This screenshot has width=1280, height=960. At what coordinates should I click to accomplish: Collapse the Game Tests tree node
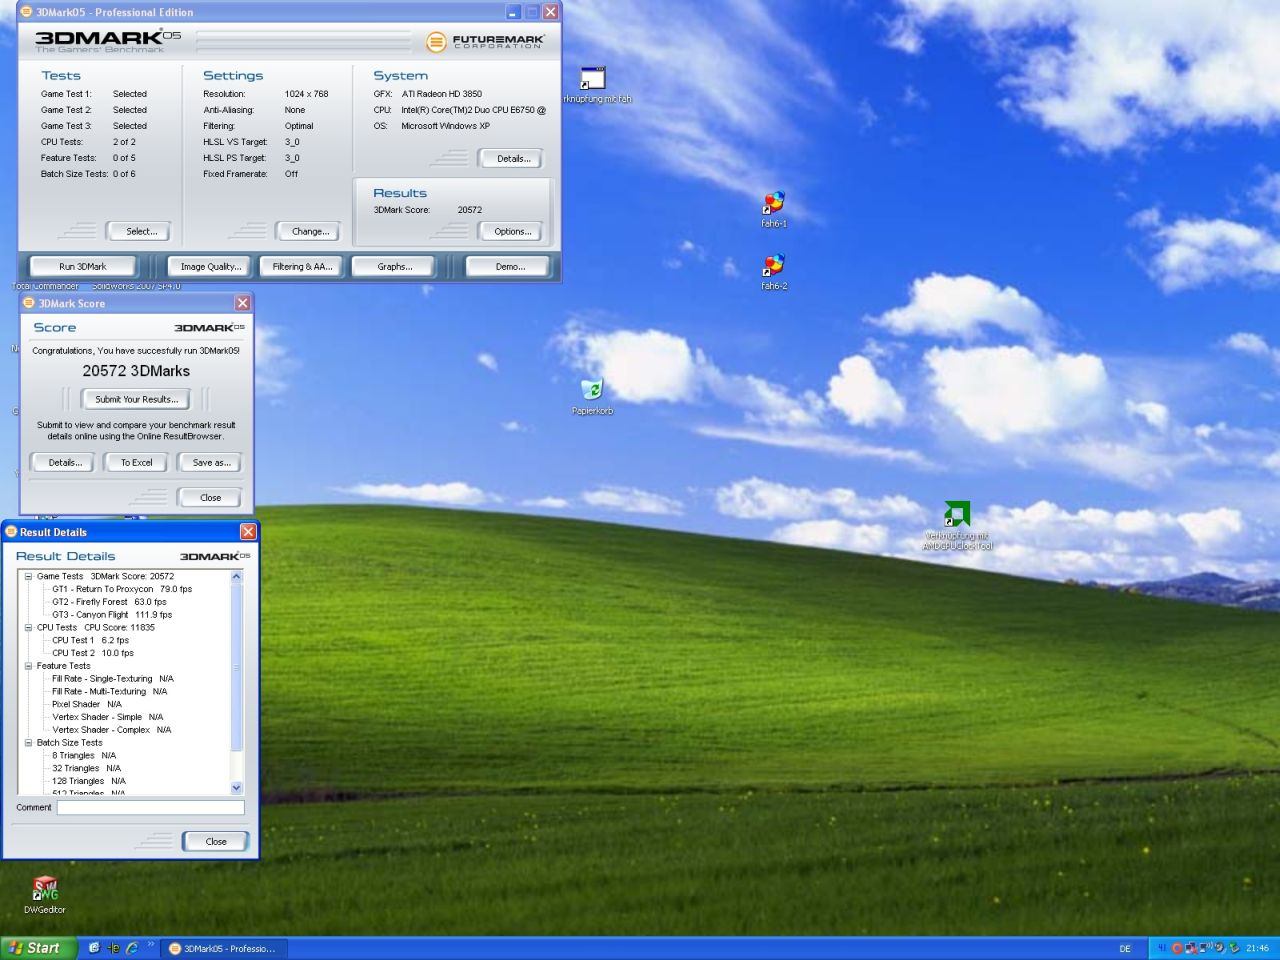pos(28,576)
